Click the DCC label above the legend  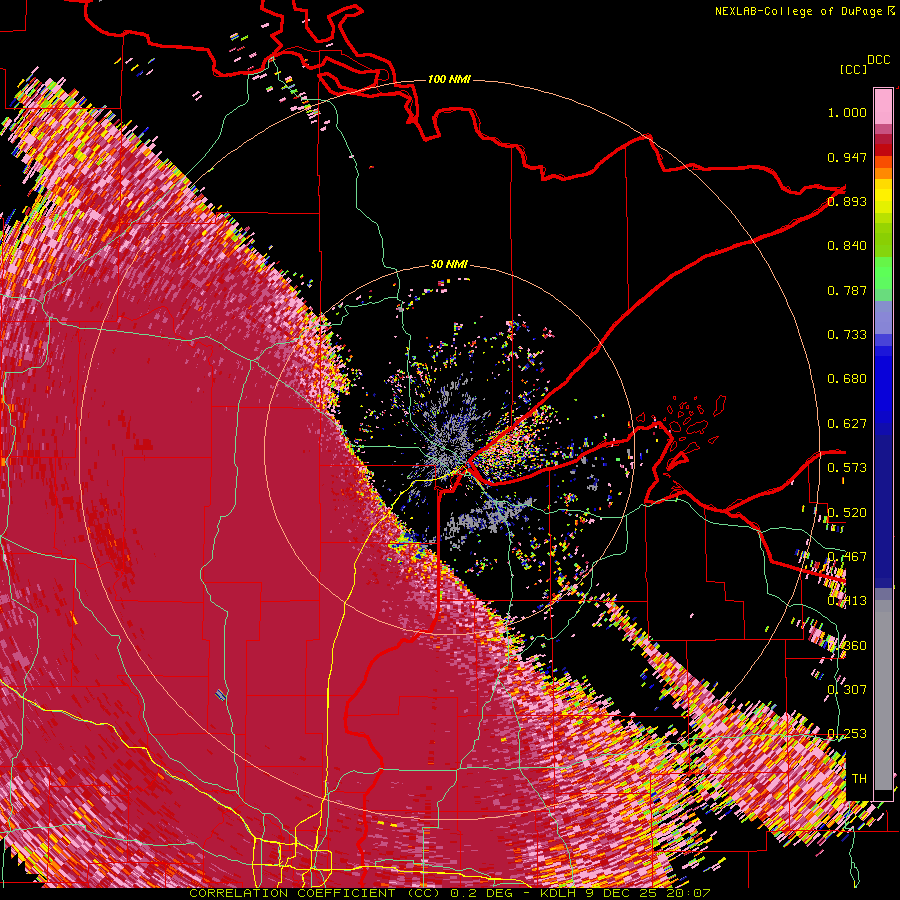pos(878,60)
